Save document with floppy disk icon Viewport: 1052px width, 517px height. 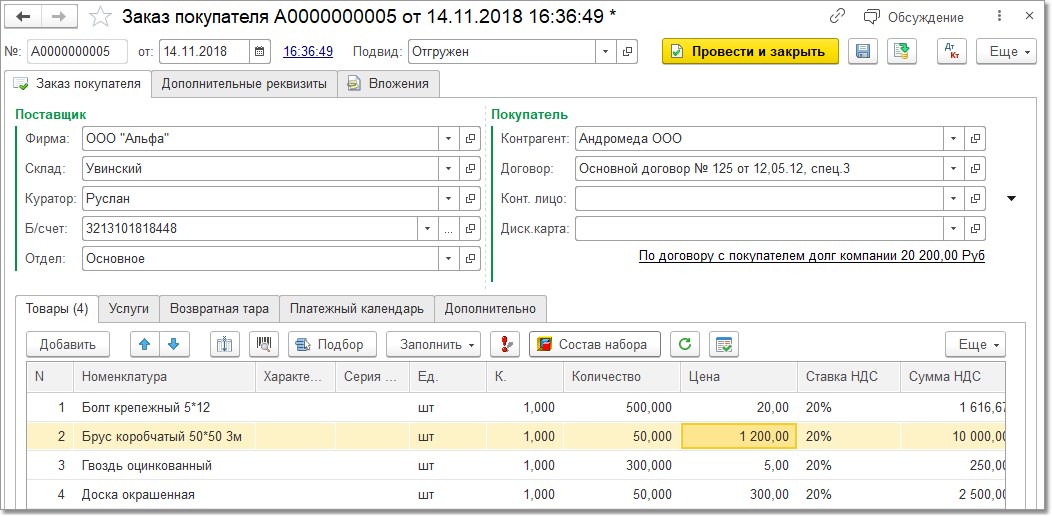pyautogui.click(x=863, y=52)
